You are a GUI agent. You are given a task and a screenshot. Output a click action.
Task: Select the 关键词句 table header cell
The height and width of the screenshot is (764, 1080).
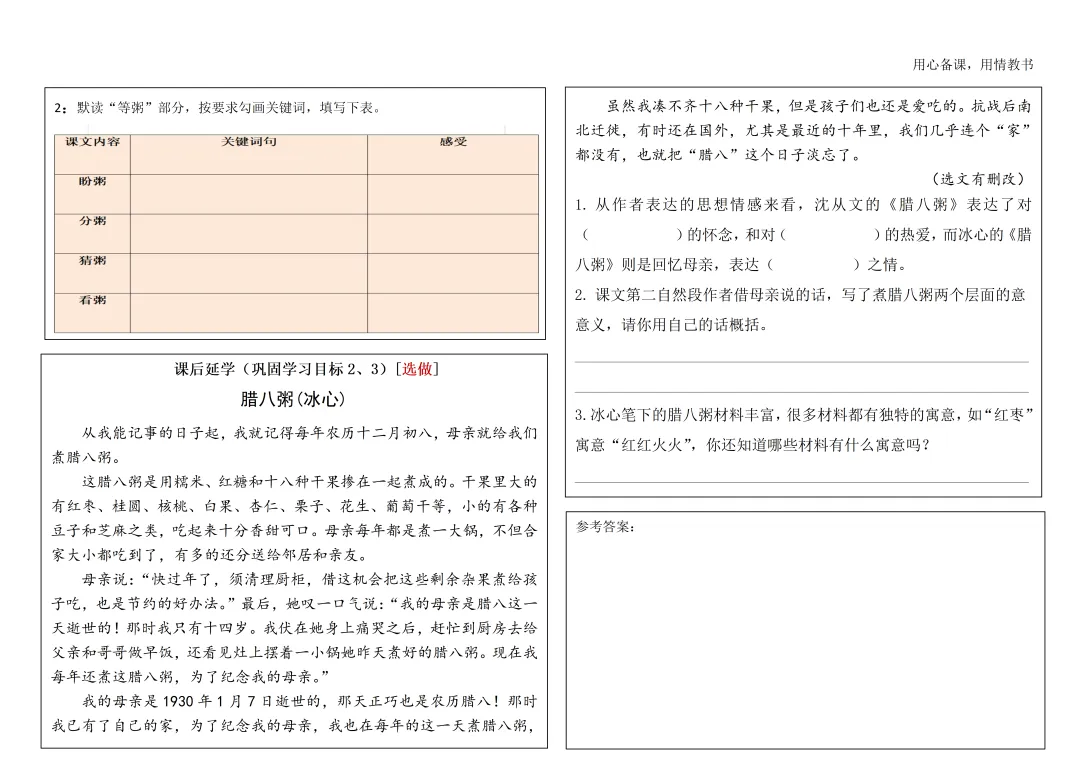click(x=249, y=154)
